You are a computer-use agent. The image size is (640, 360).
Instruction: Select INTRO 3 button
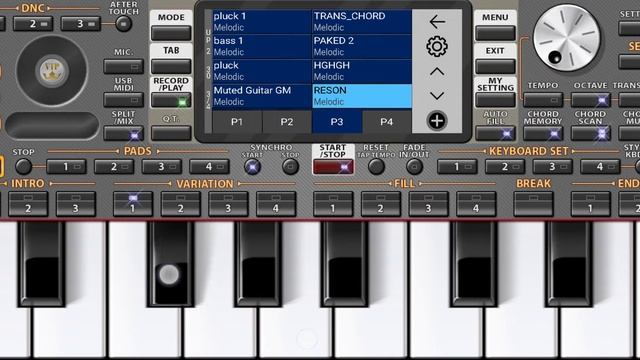[76, 204]
